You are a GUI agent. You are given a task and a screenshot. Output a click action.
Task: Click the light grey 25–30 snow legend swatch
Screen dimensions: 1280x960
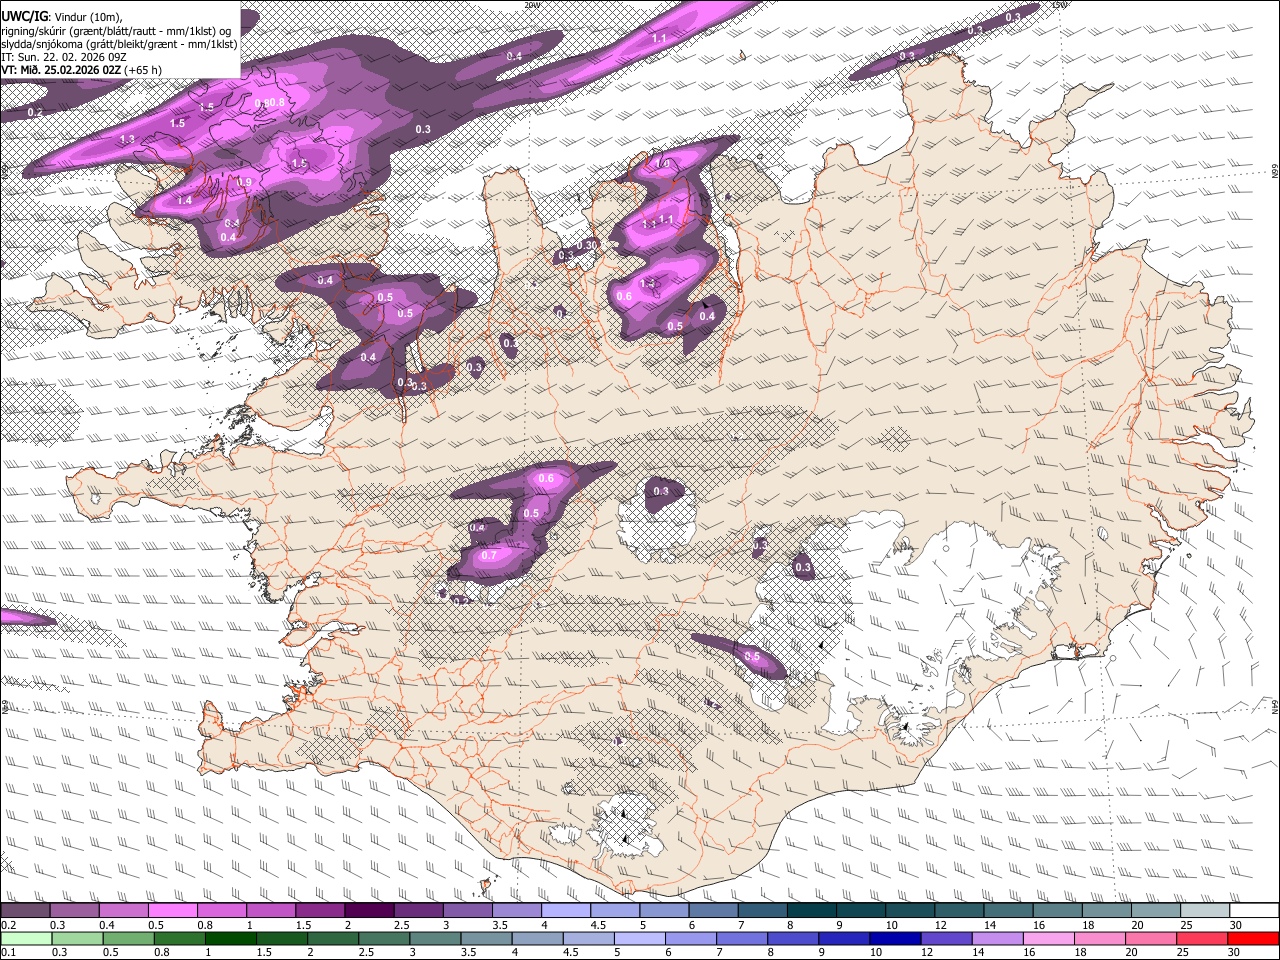(x=1203, y=910)
